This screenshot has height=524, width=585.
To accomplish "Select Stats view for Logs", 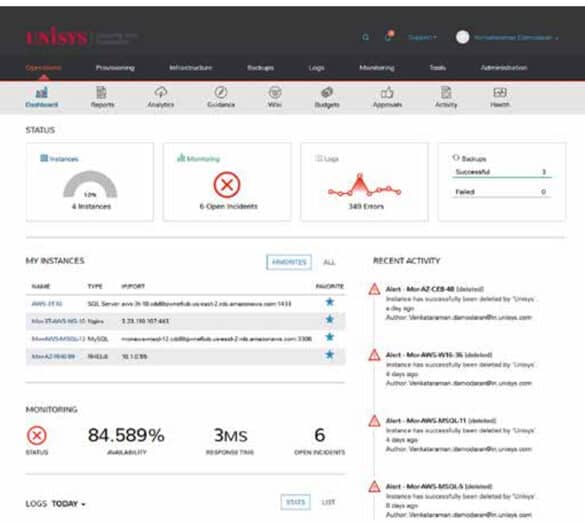I will 295,502.
